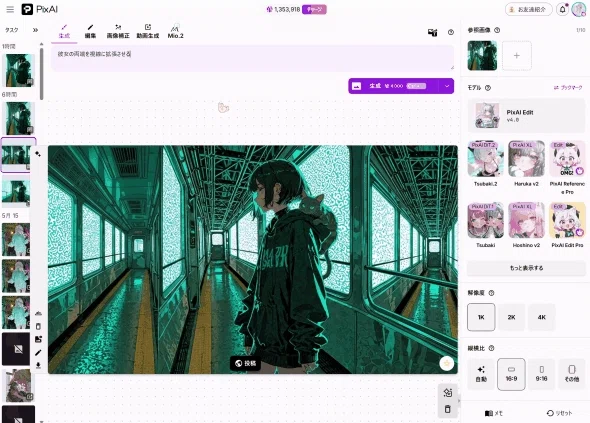Click the gift box icon above the prompt
Viewport: 590px width, 423px height.
(433, 32)
